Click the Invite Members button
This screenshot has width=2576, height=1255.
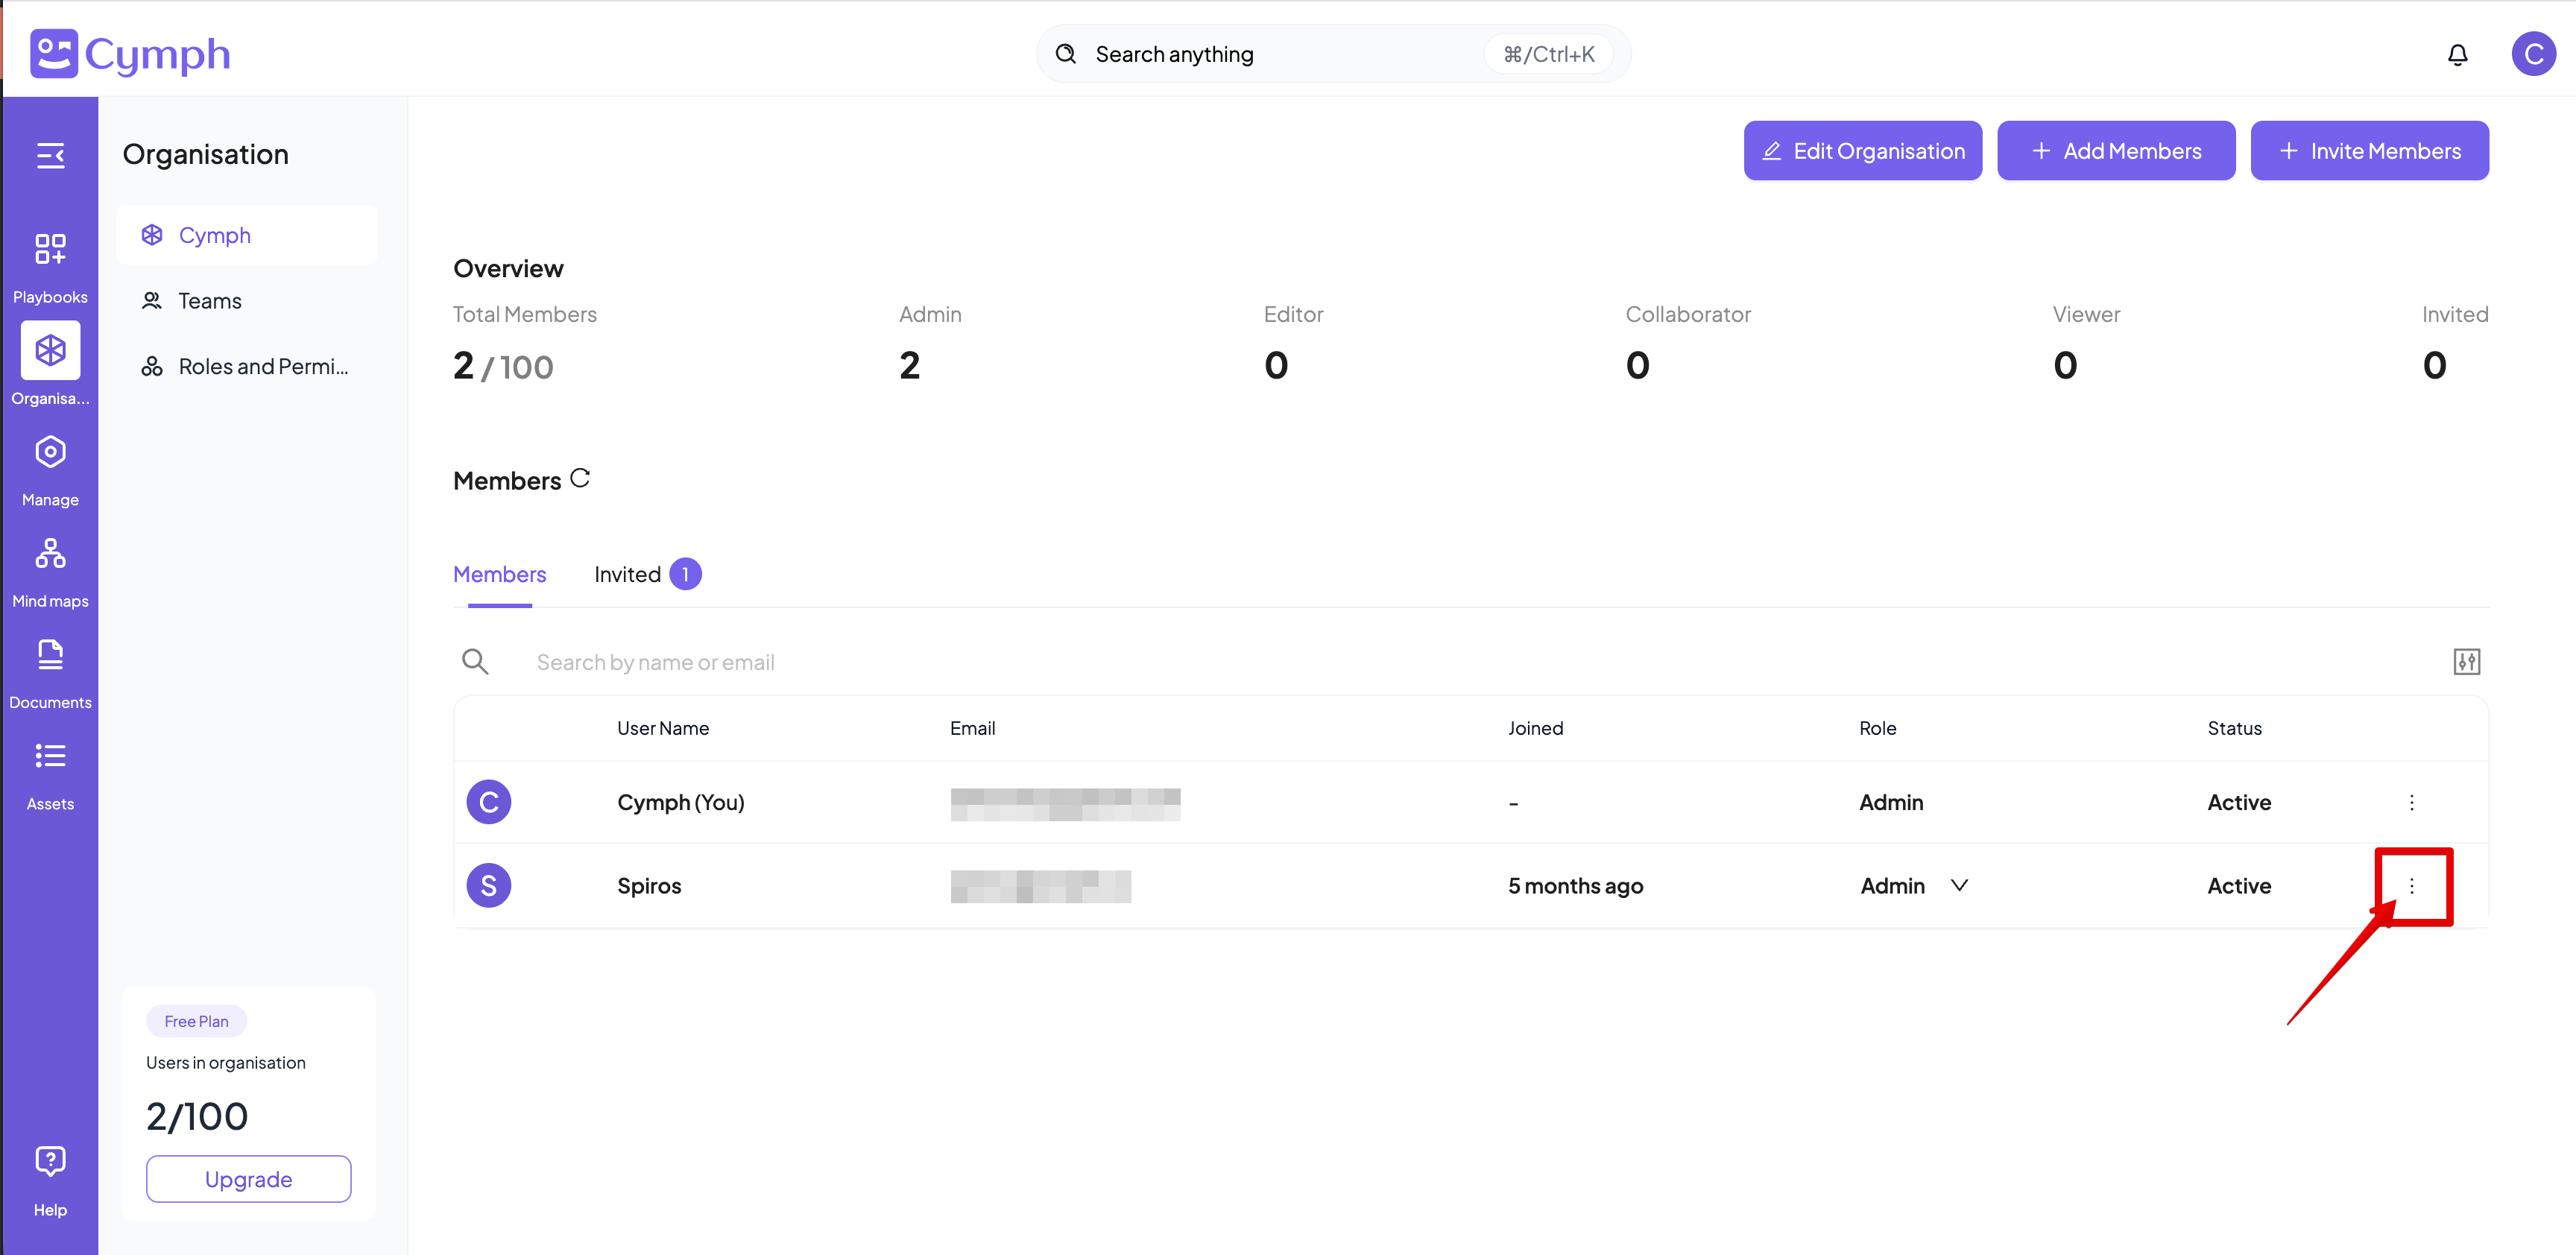[x=2370, y=150]
